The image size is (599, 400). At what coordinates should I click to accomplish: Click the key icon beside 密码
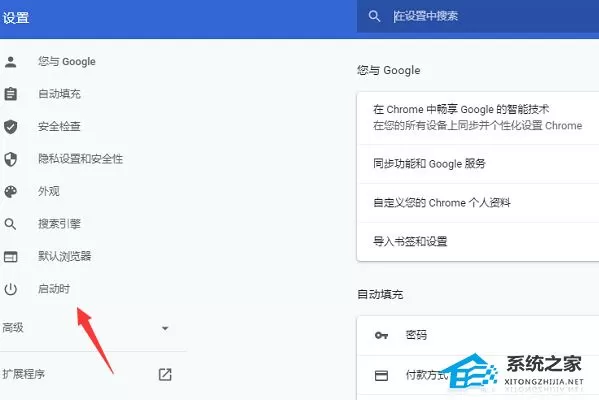tap(381, 335)
